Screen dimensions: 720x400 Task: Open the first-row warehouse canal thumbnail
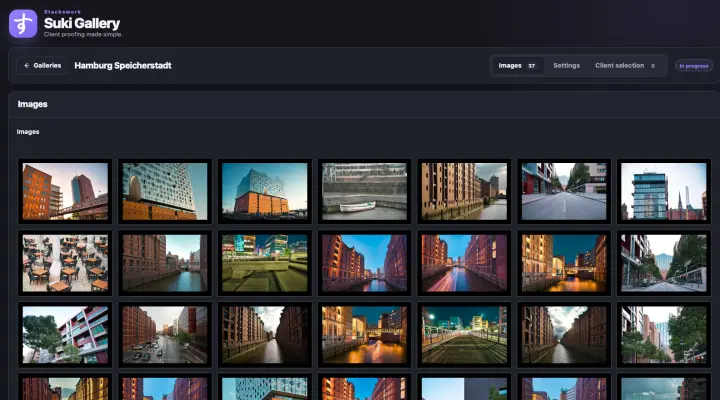click(x=464, y=192)
